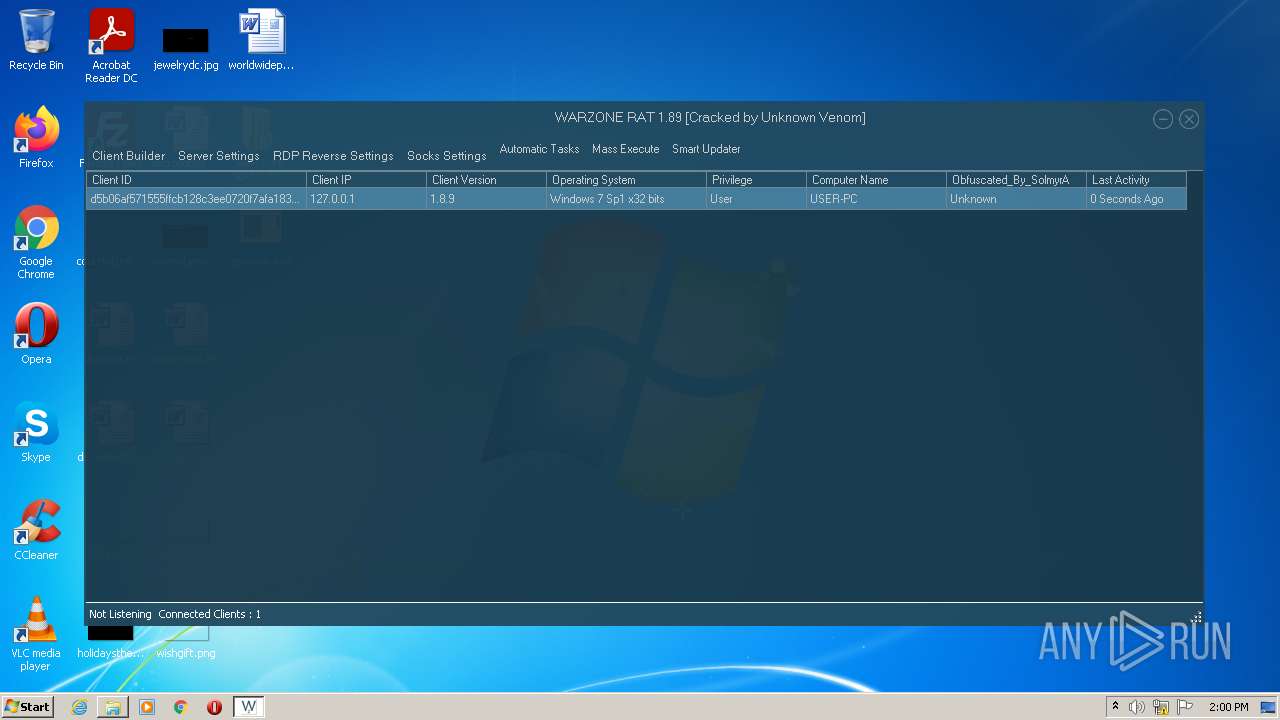Image resolution: width=1280 pixels, height=720 pixels.
Task: Open Action Center flag icon
Action: pos(1185,707)
